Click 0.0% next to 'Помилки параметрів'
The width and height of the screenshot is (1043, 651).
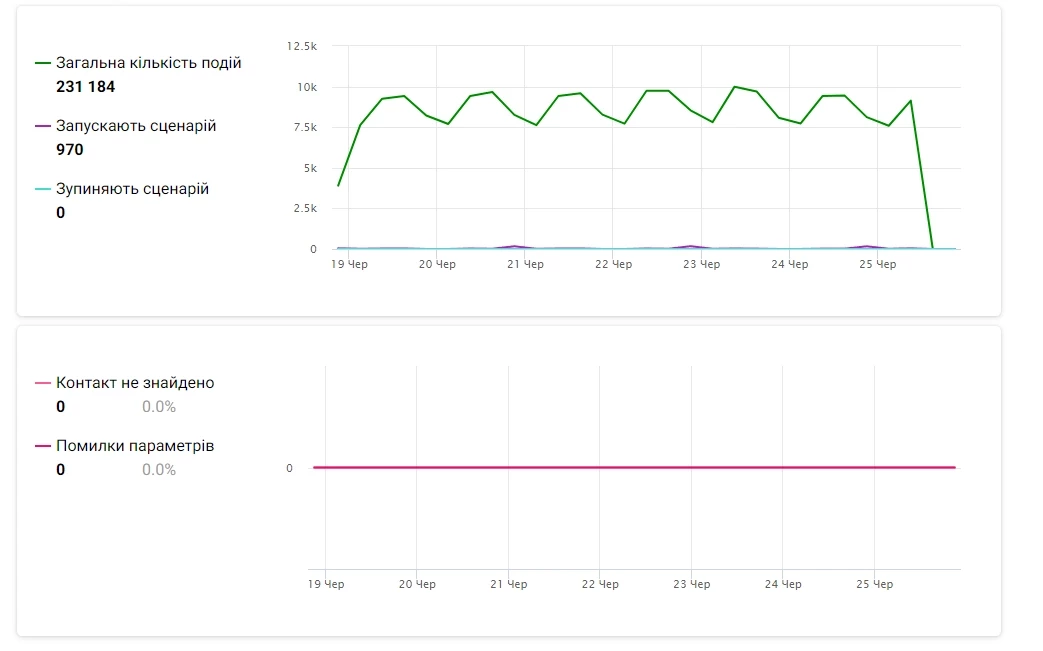tap(159, 470)
